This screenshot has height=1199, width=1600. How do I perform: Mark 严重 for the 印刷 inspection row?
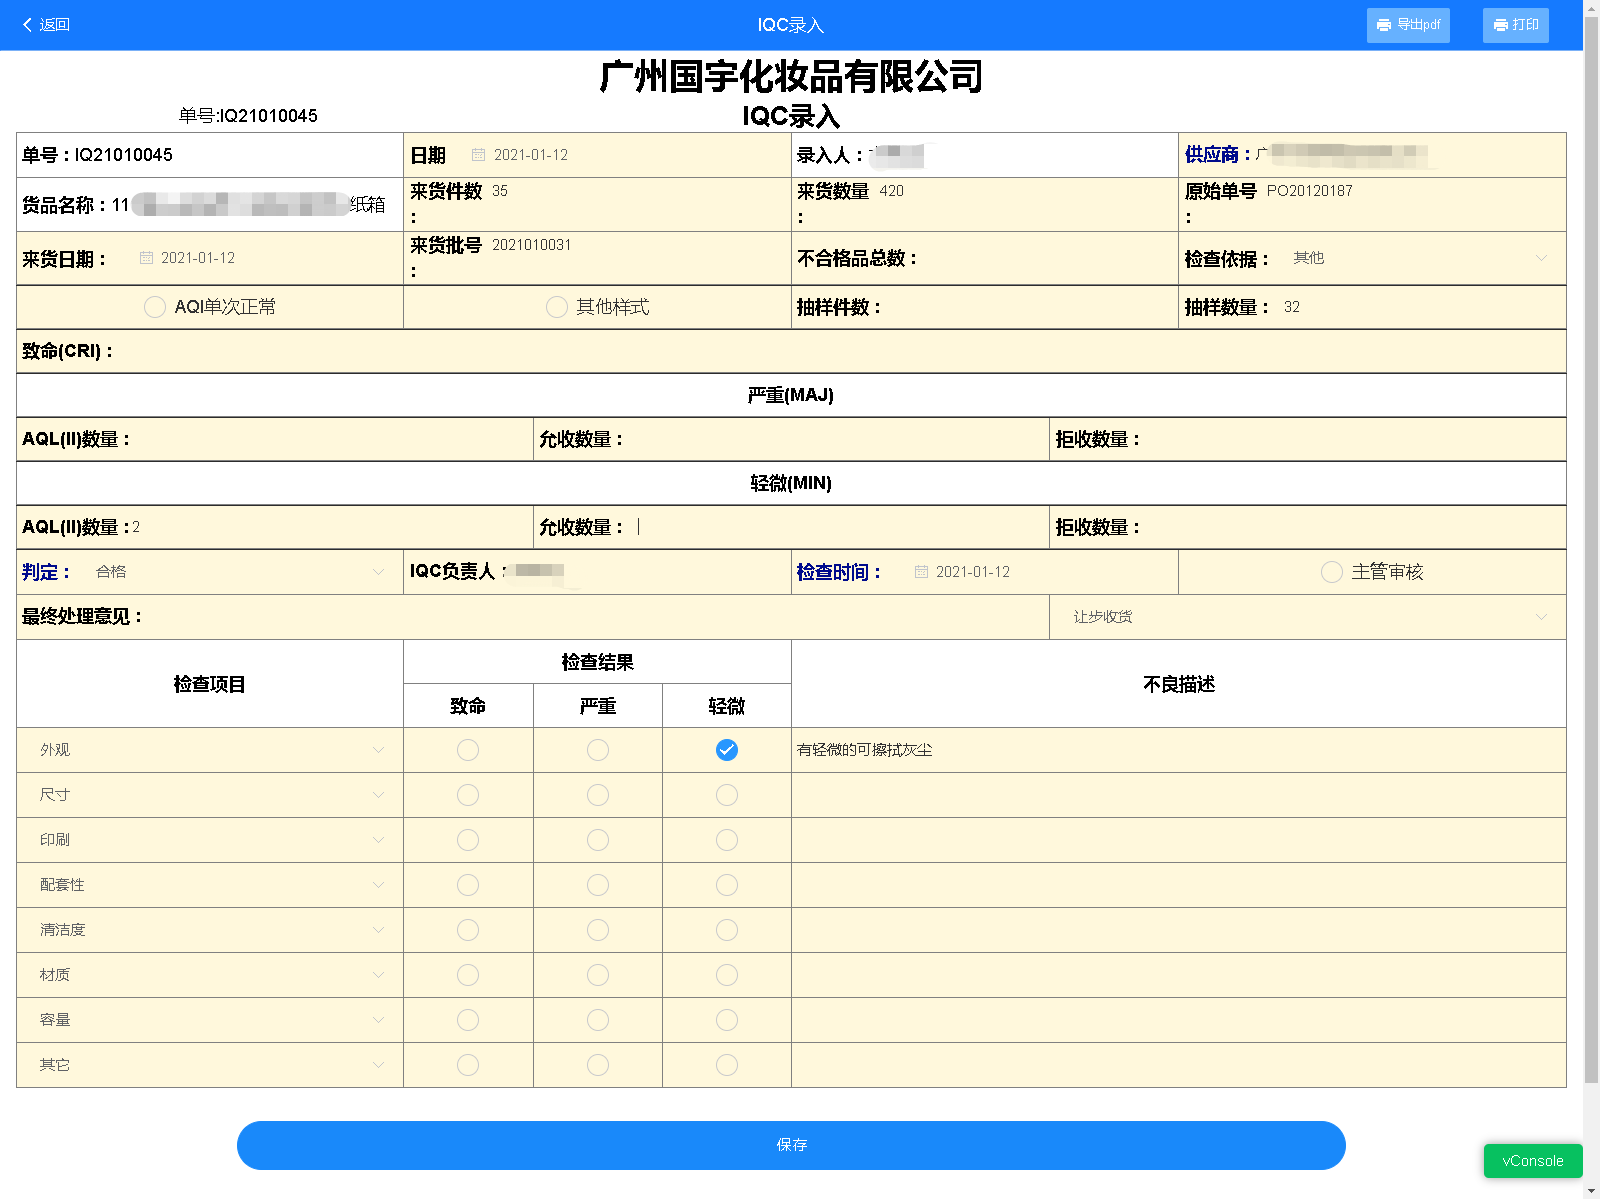click(598, 840)
